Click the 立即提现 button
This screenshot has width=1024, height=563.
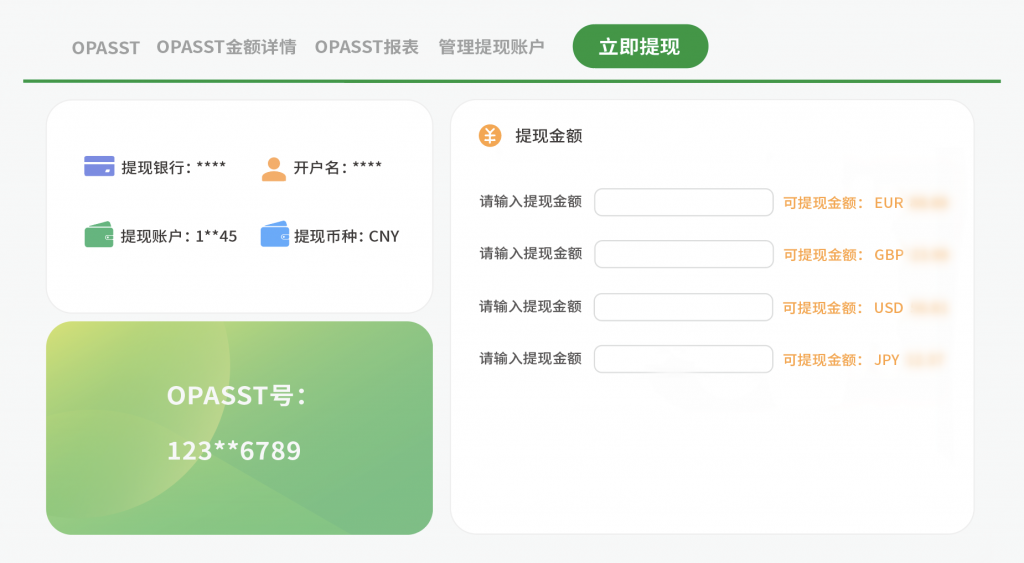tap(640, 46)
